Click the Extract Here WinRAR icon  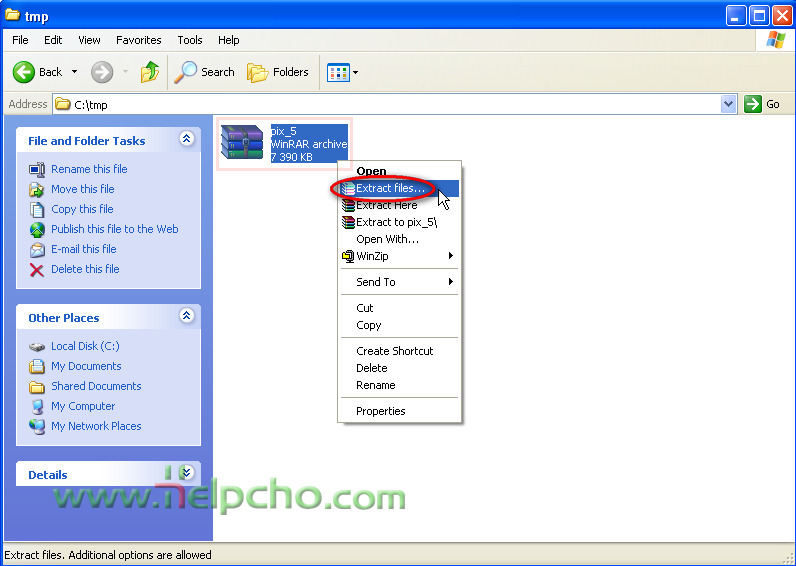pos(348,205)
